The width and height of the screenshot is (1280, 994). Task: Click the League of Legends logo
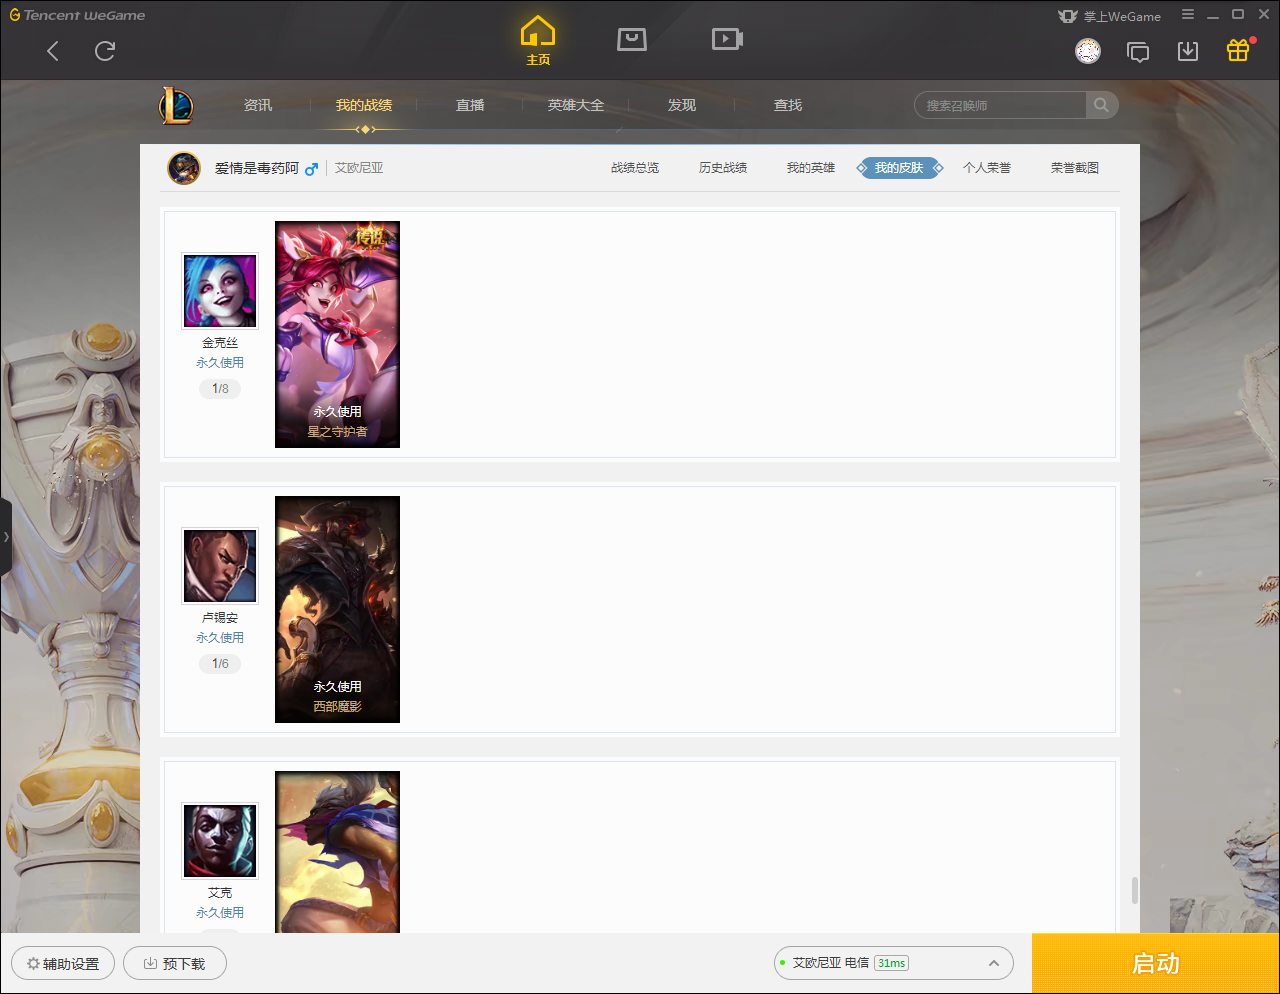[176, 105]
